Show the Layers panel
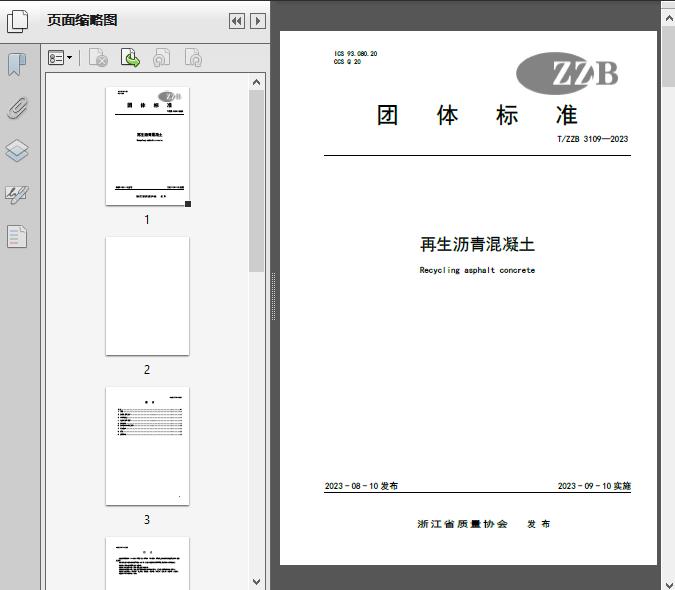 click(x=17, y=151)
